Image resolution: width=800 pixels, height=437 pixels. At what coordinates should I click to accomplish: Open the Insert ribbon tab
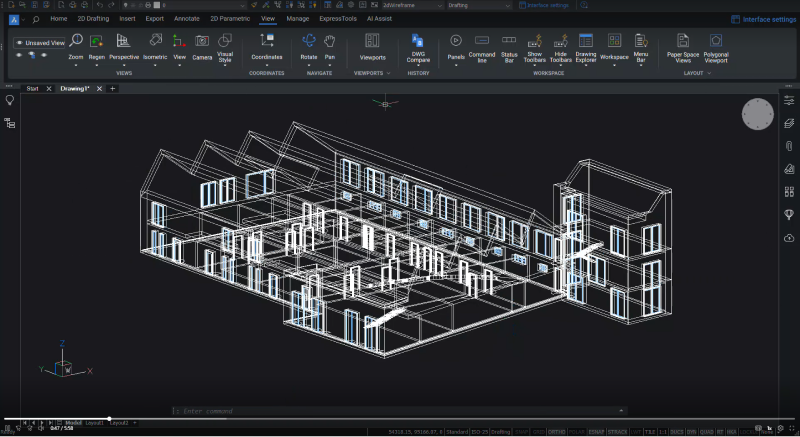pyautogui.click(x=127, y=19)
